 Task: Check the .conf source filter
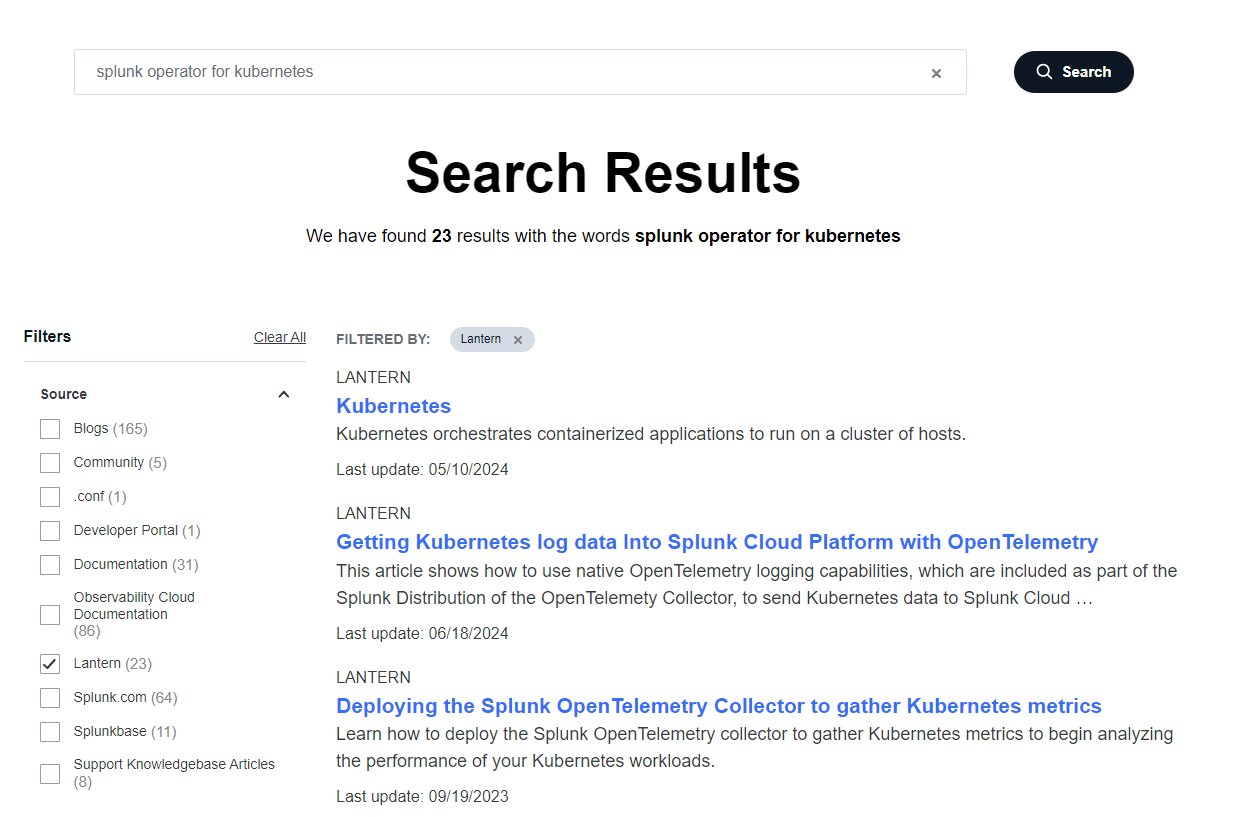click(50, 497)
